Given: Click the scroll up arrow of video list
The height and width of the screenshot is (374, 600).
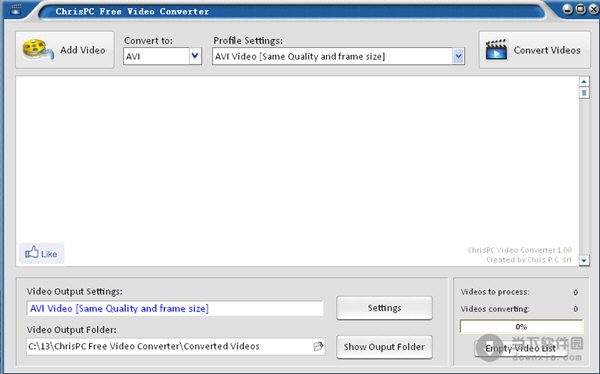Looking at the screenshot, I should pos(584,82).
